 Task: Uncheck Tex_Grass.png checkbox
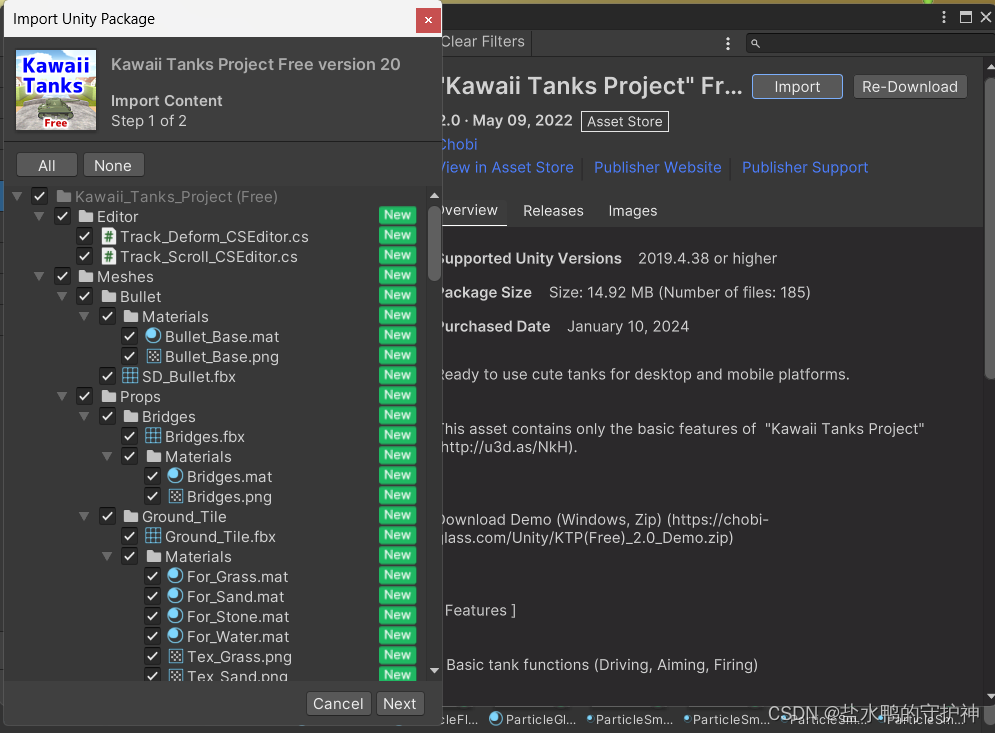[x=152, y=656]
